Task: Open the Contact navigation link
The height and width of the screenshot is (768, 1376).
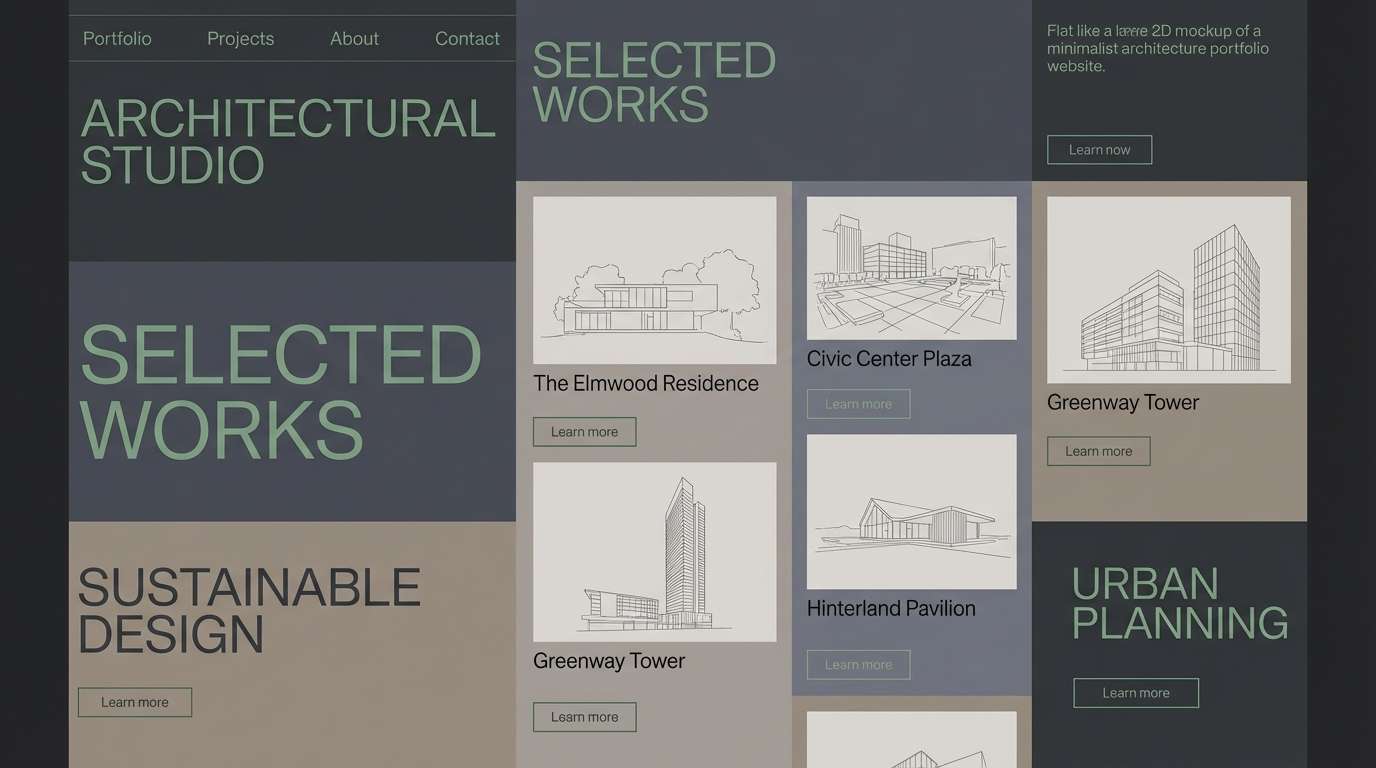Action: point(467,38)
